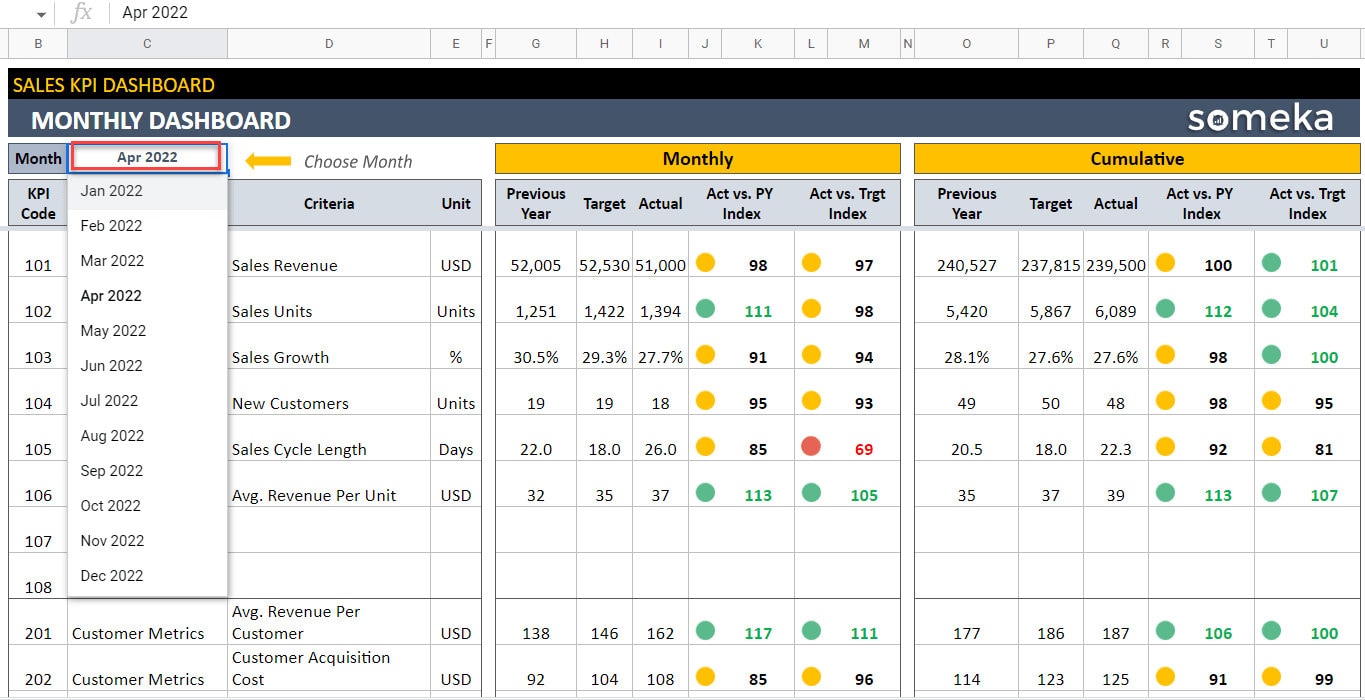Image resolution: width=1365 pixels, height=700 pixels.
Task: Select column C header
Action: [147, 44]
